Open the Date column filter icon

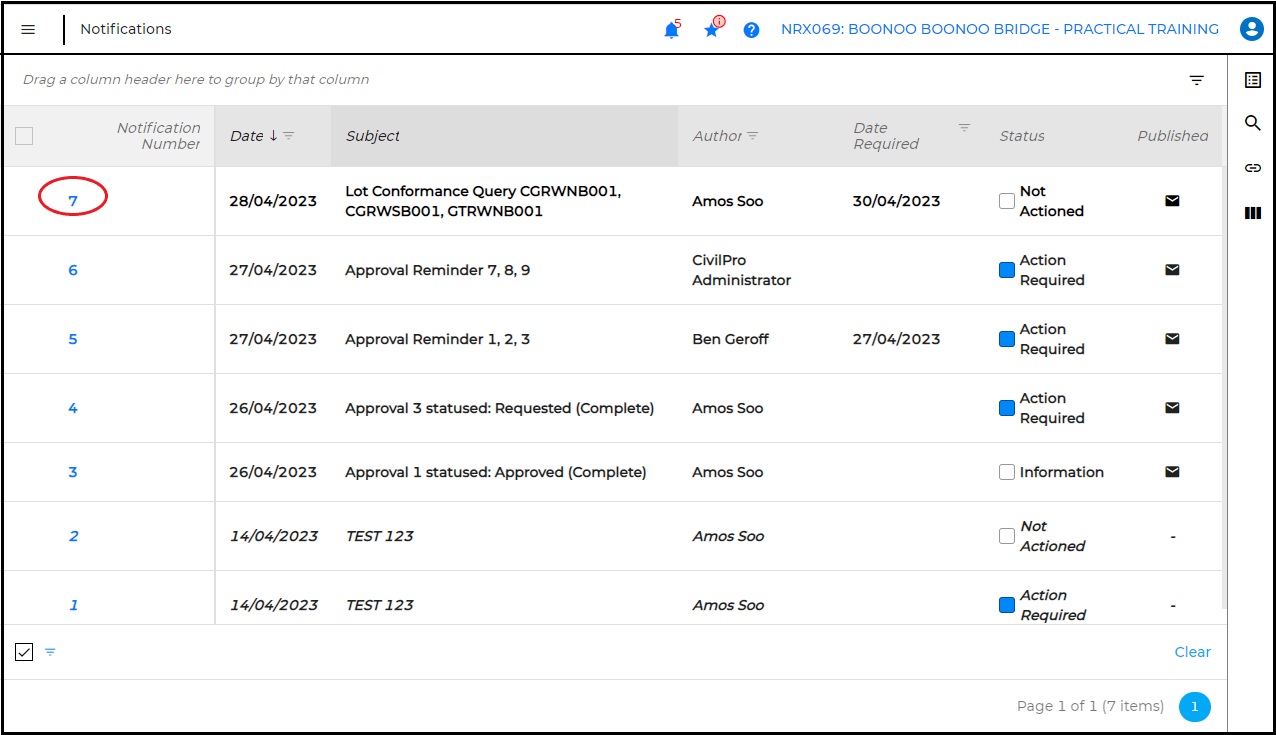tap(289, 136)
